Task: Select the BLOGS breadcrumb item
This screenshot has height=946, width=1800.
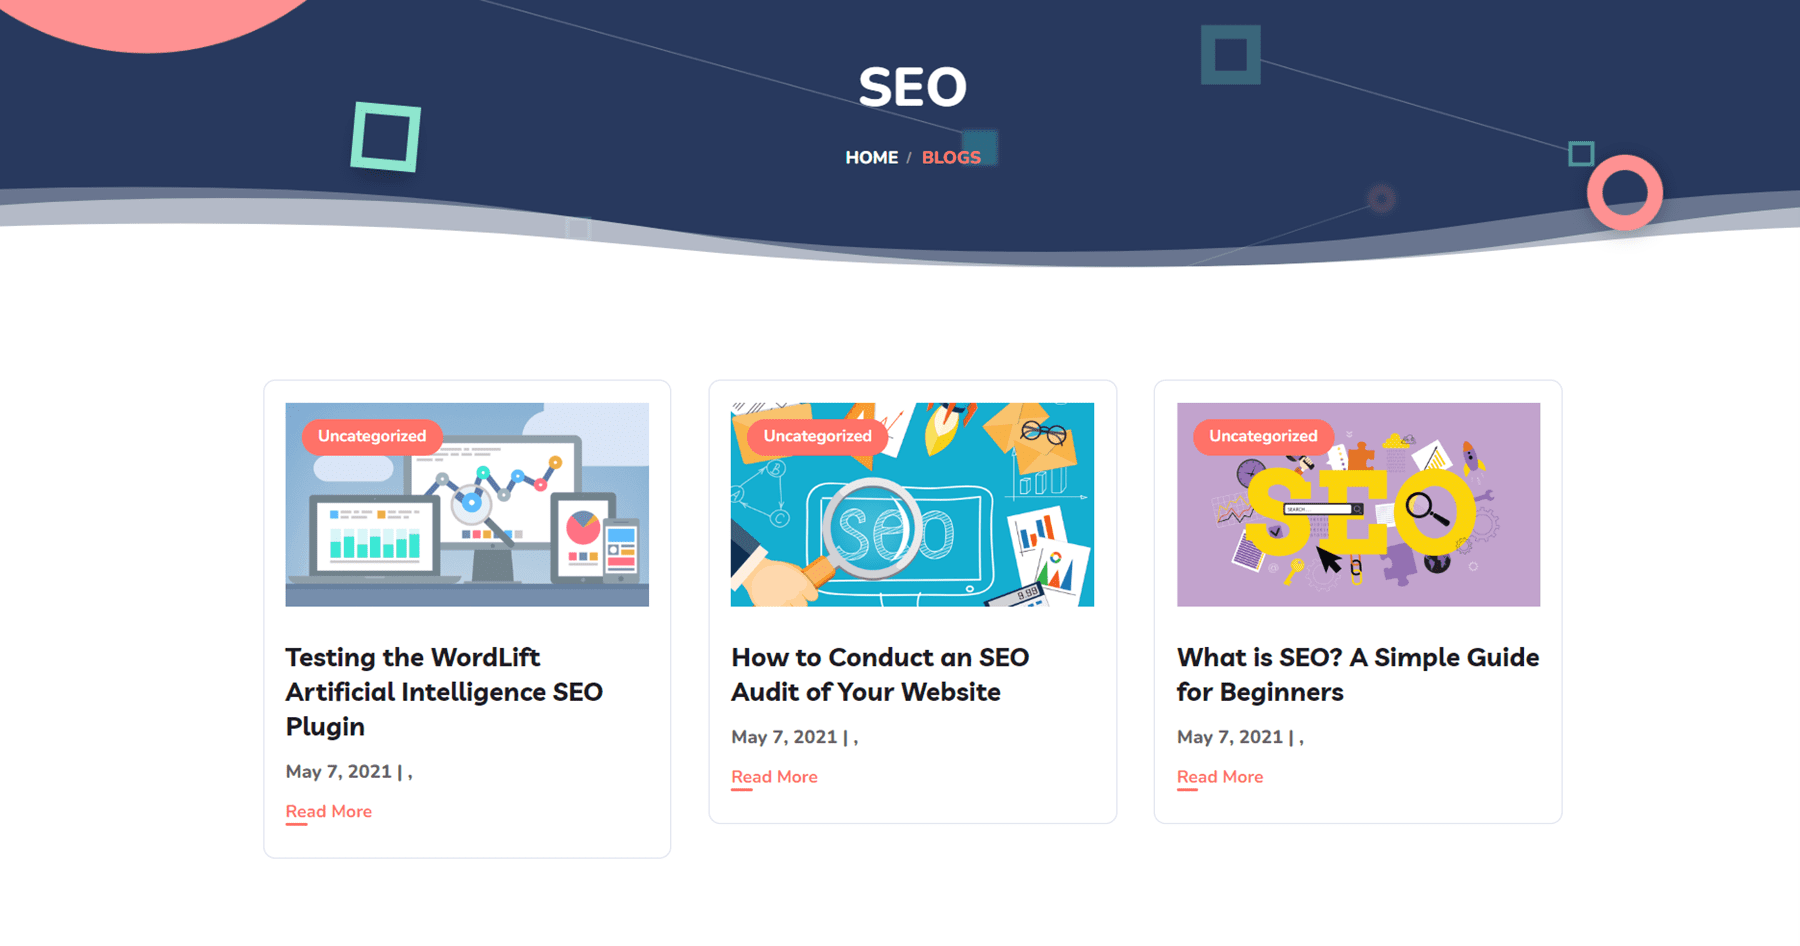Action: coord(951,157)
